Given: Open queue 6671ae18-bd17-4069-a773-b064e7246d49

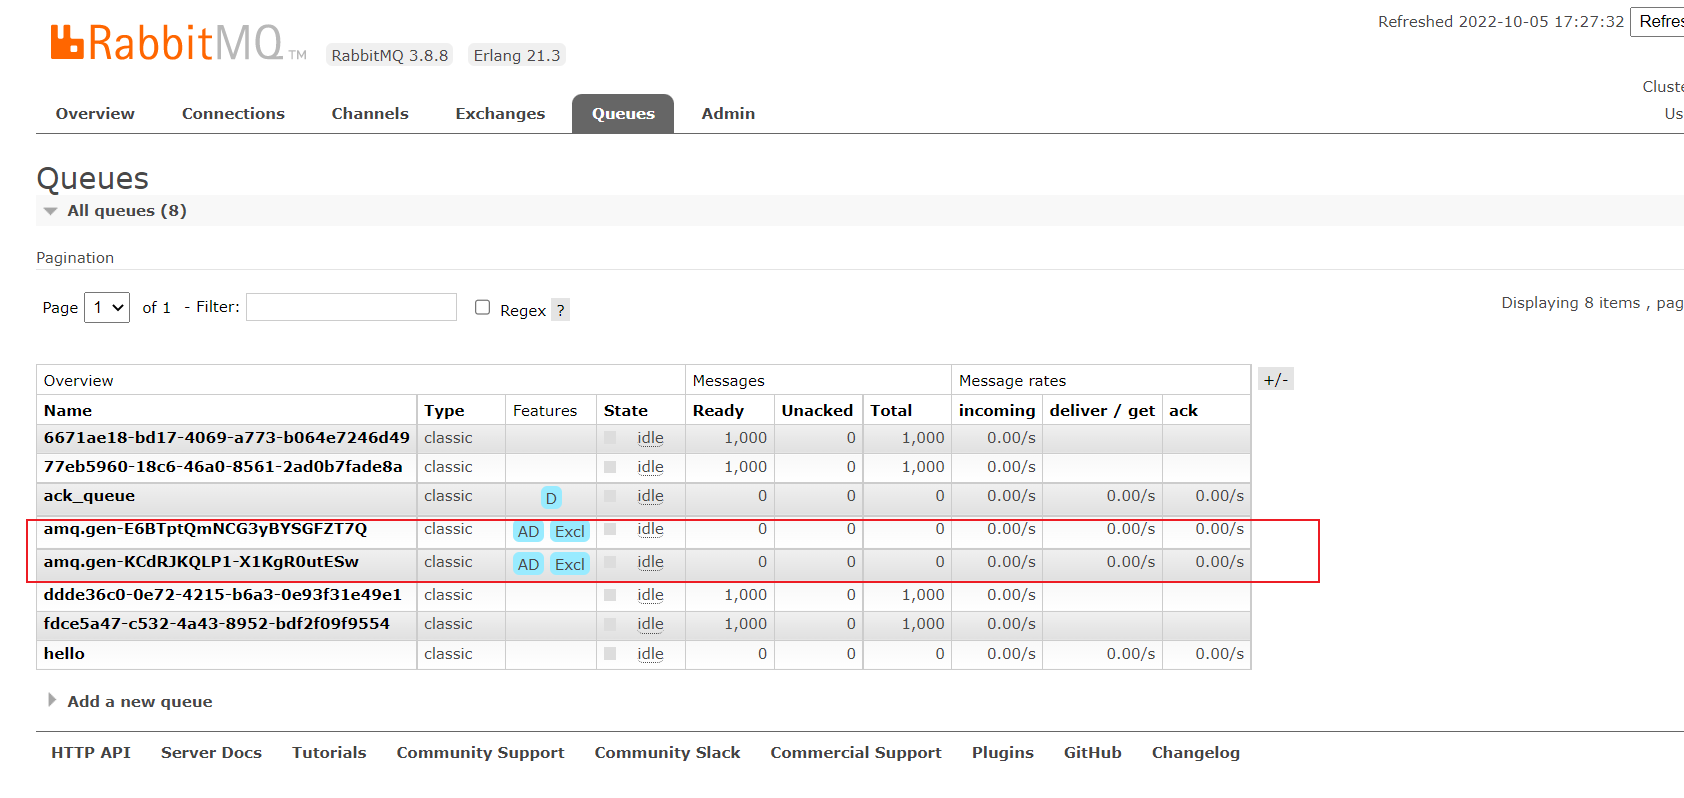Looking at the screenshot, I should point(226,437).
